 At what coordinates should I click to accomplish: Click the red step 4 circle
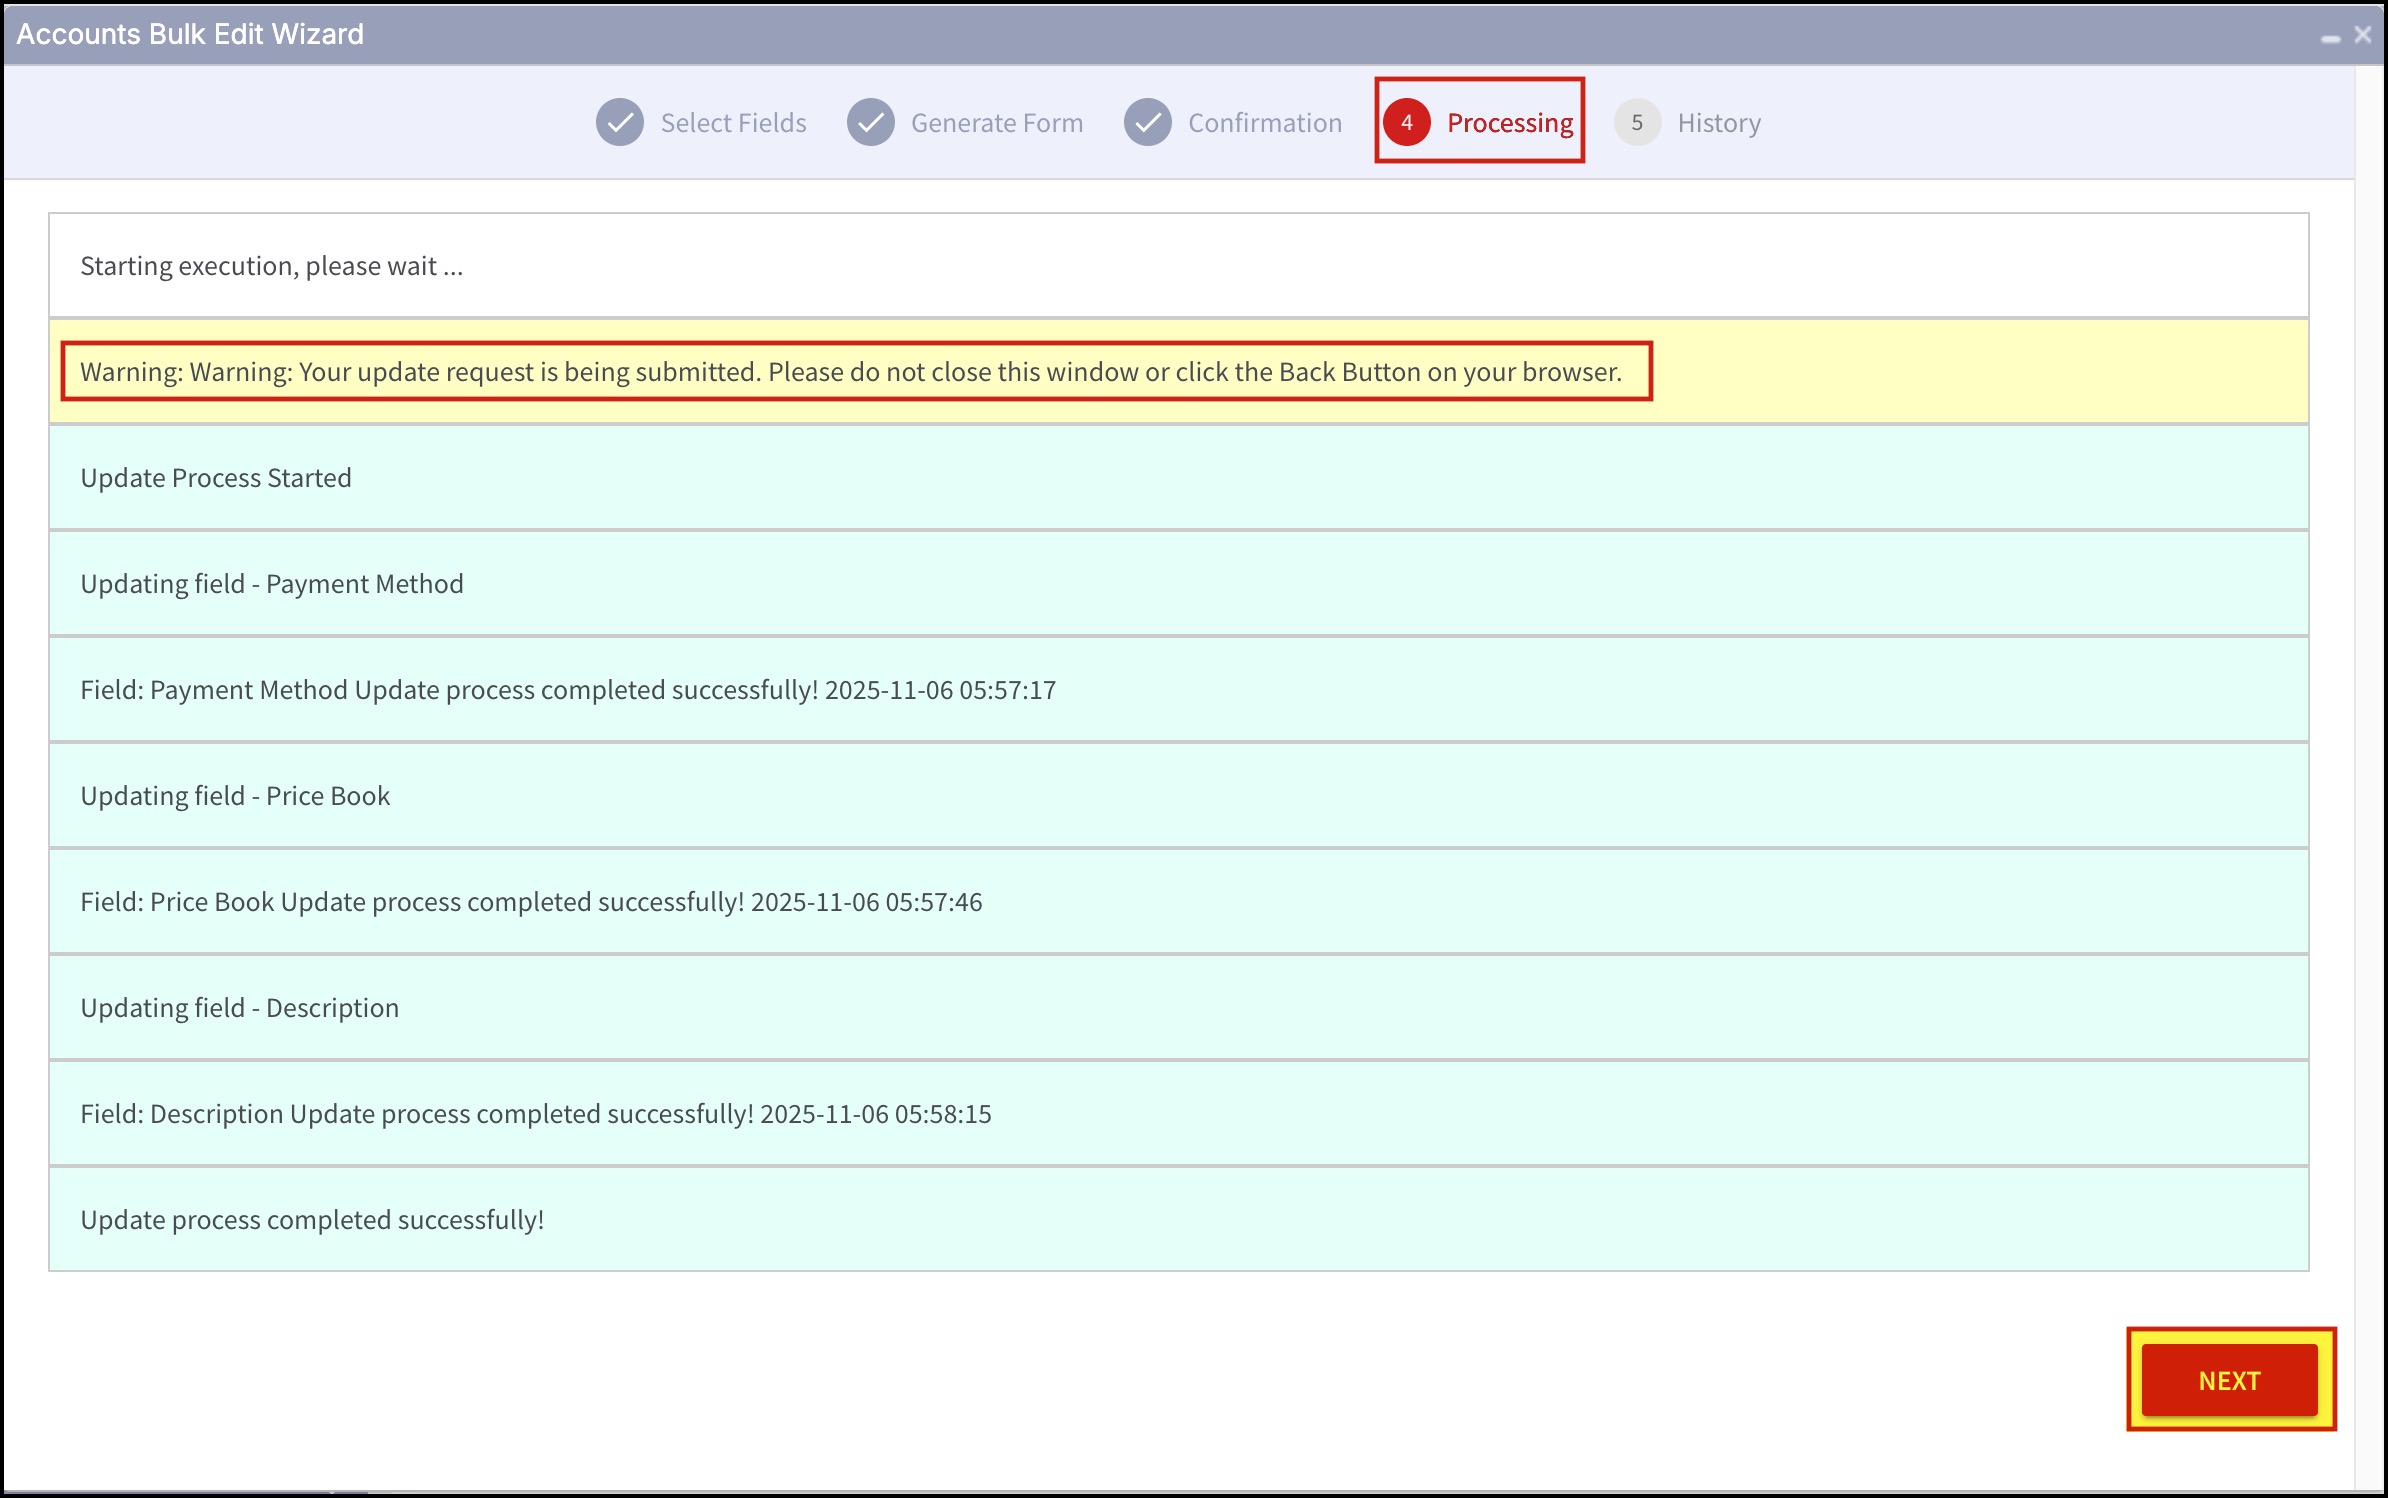[x=1406, y=123]
